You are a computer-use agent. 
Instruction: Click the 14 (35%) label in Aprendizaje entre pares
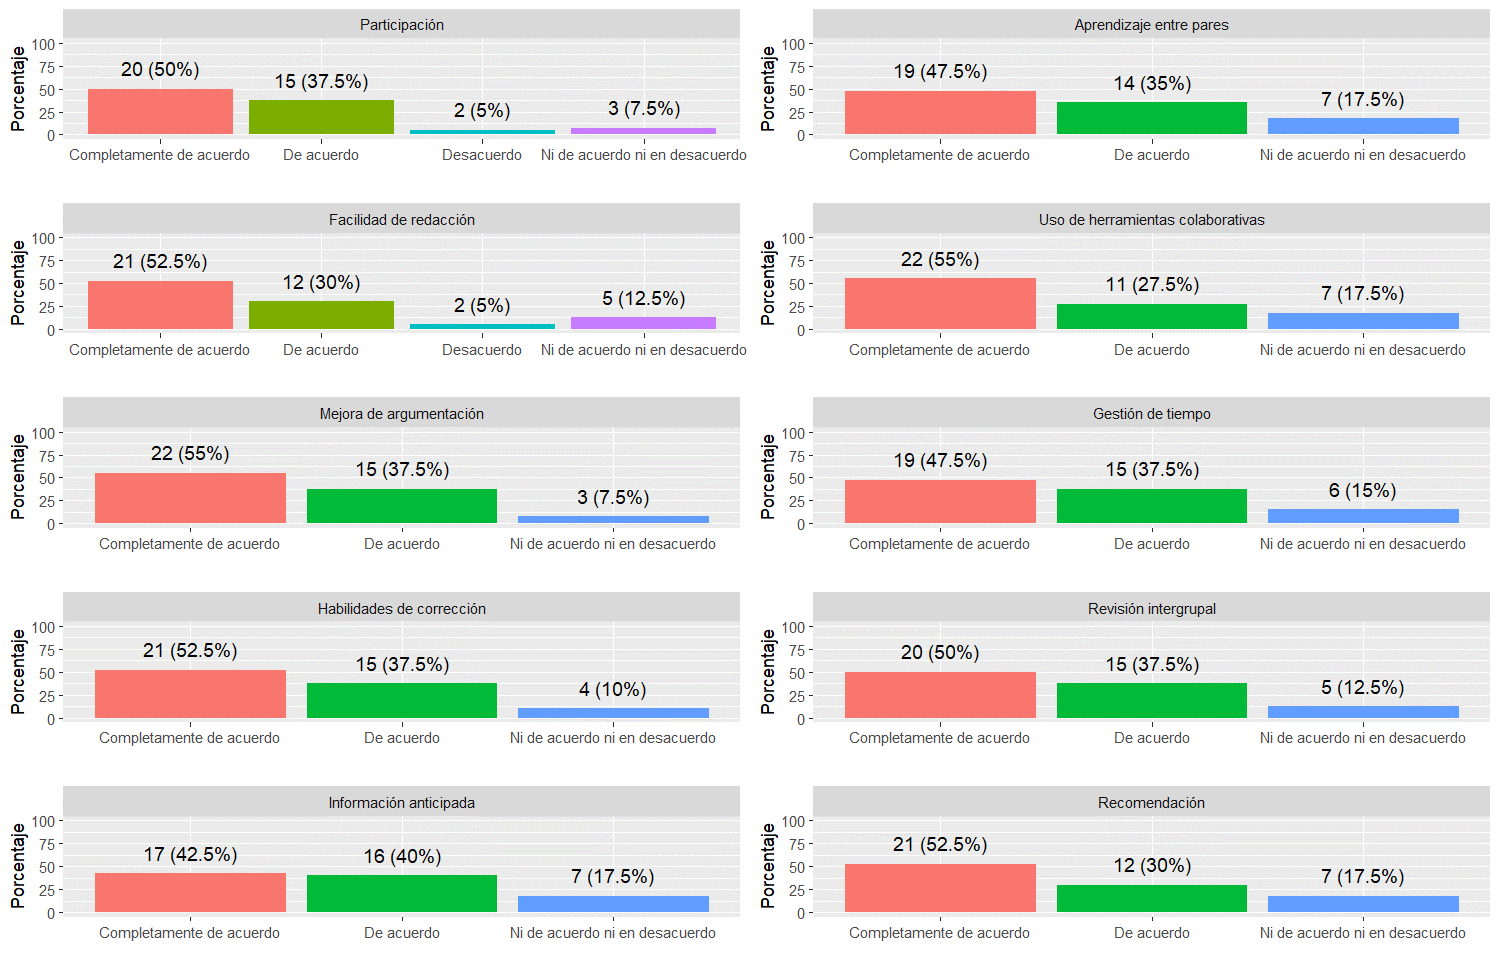(x=1152, y=83)
